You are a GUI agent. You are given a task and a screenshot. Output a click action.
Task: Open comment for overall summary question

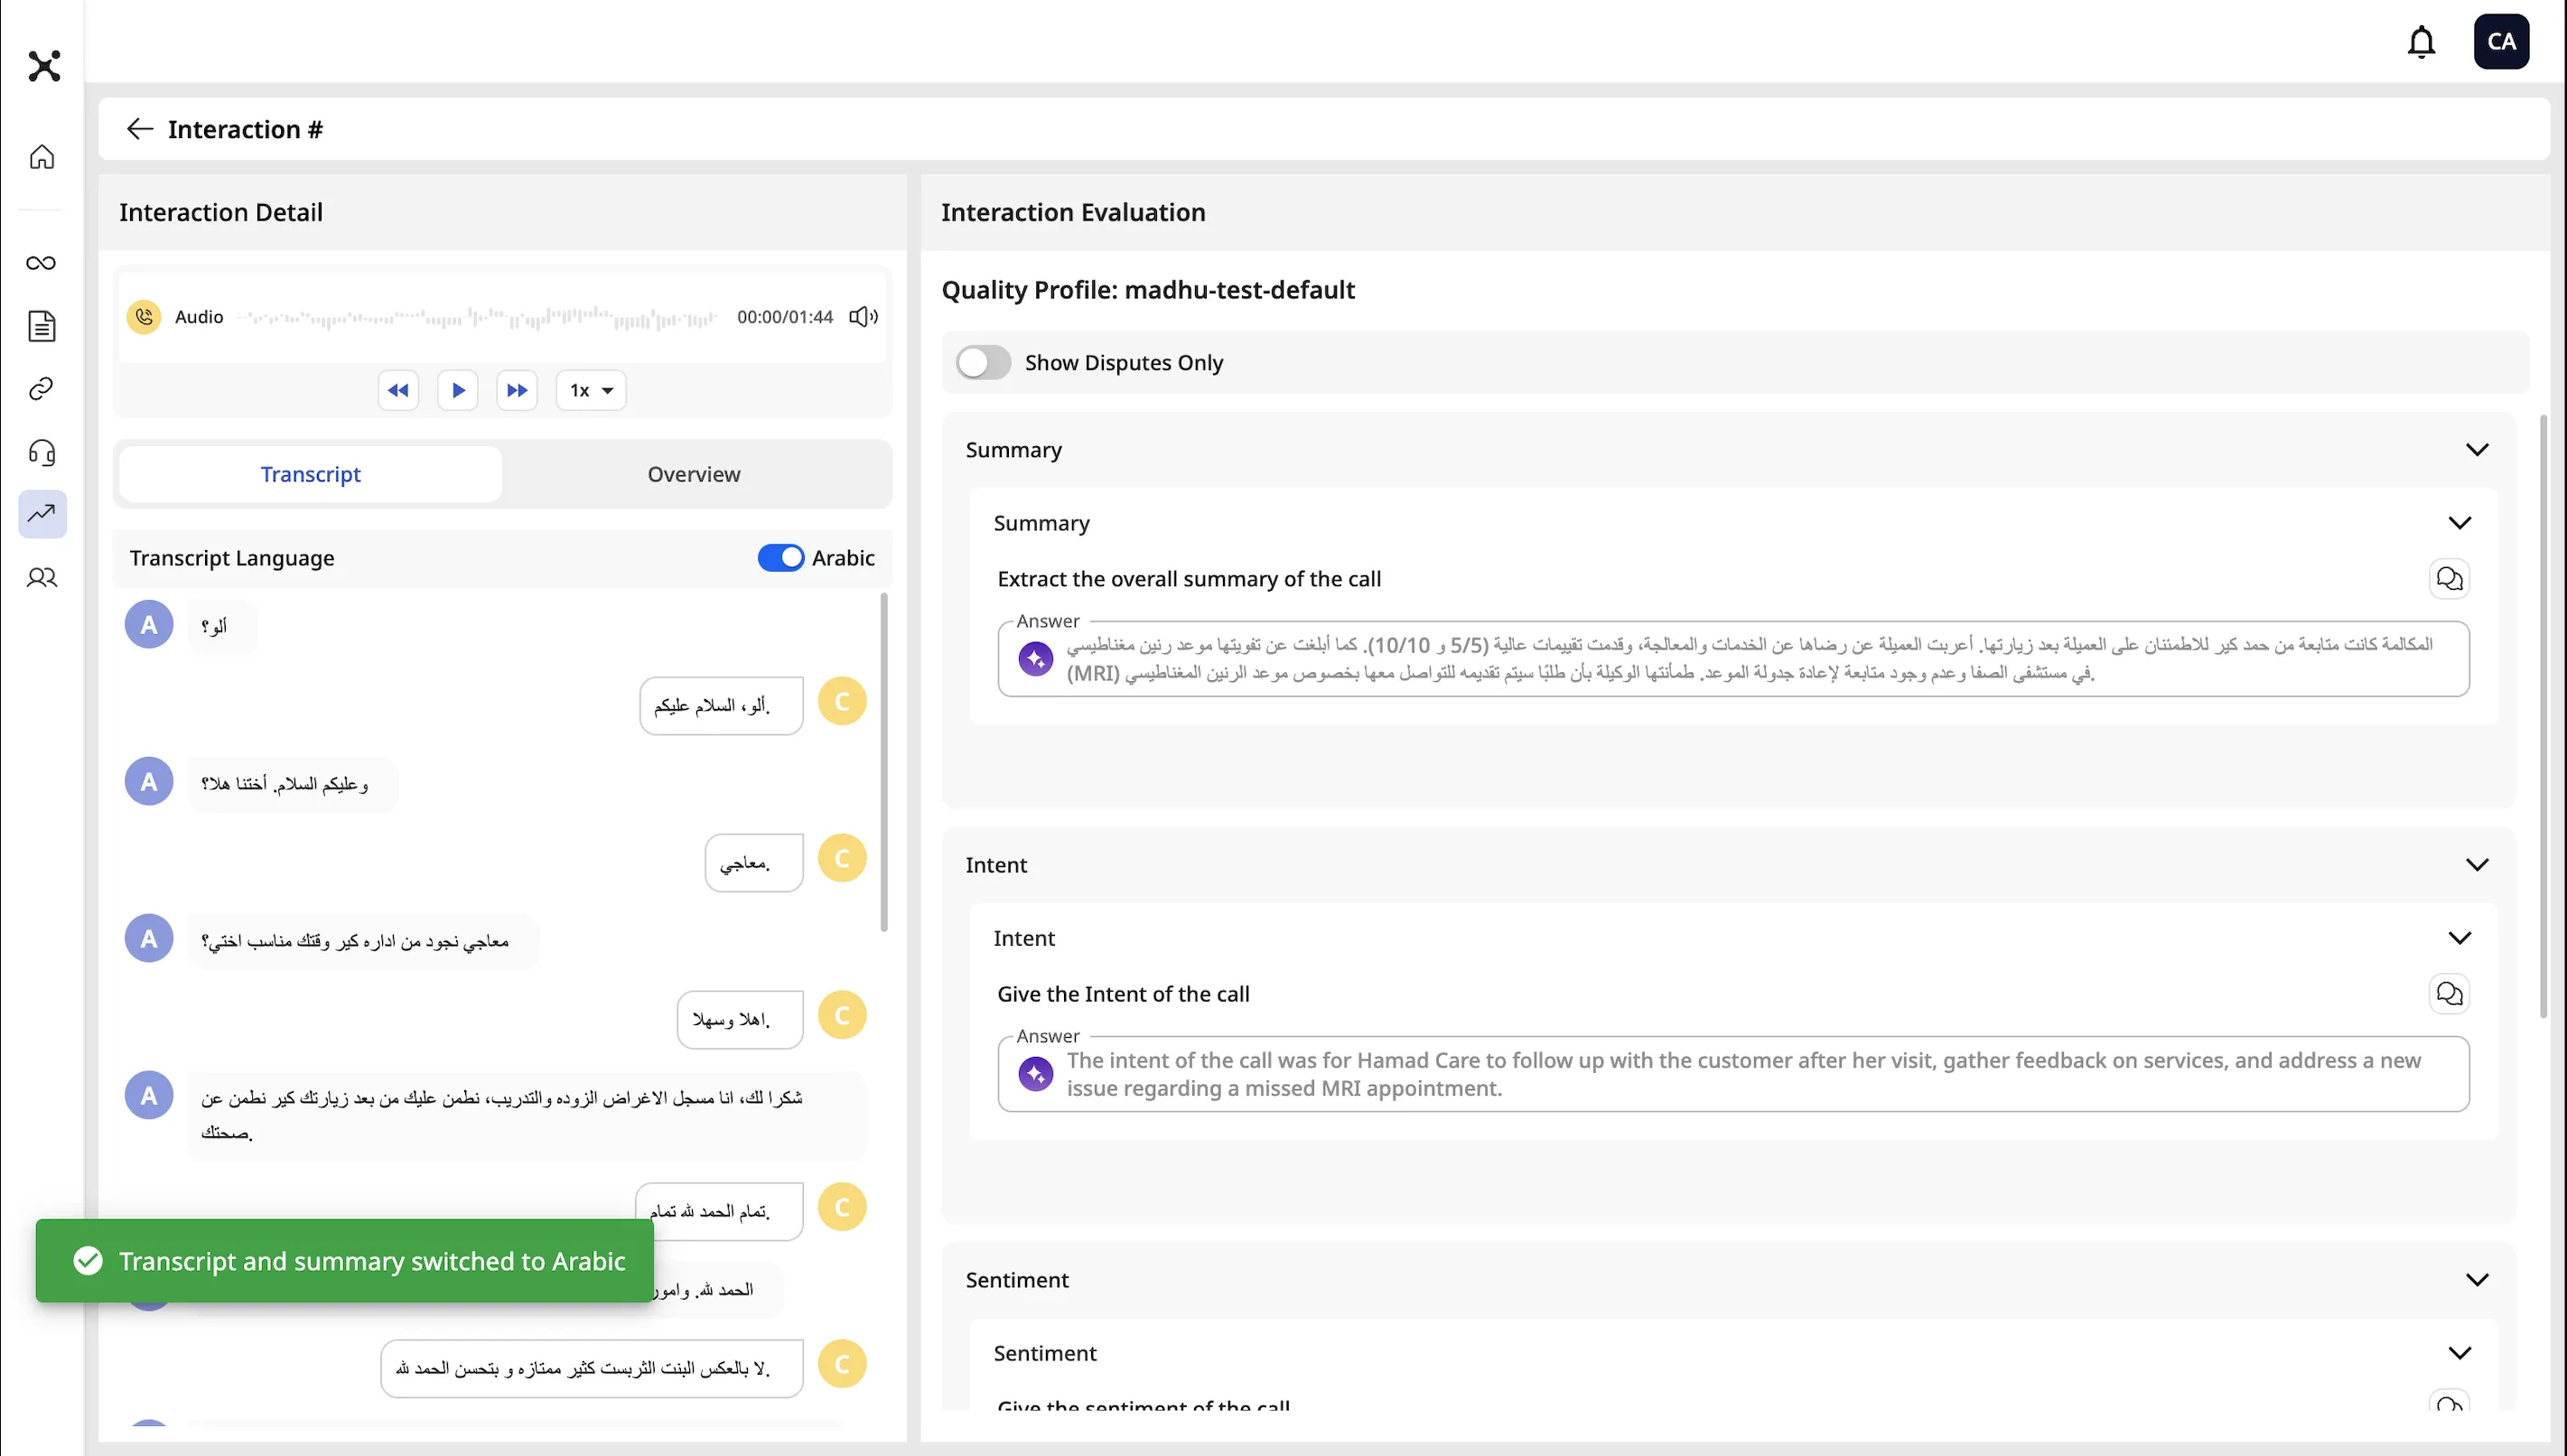[x=2449, y=579]
